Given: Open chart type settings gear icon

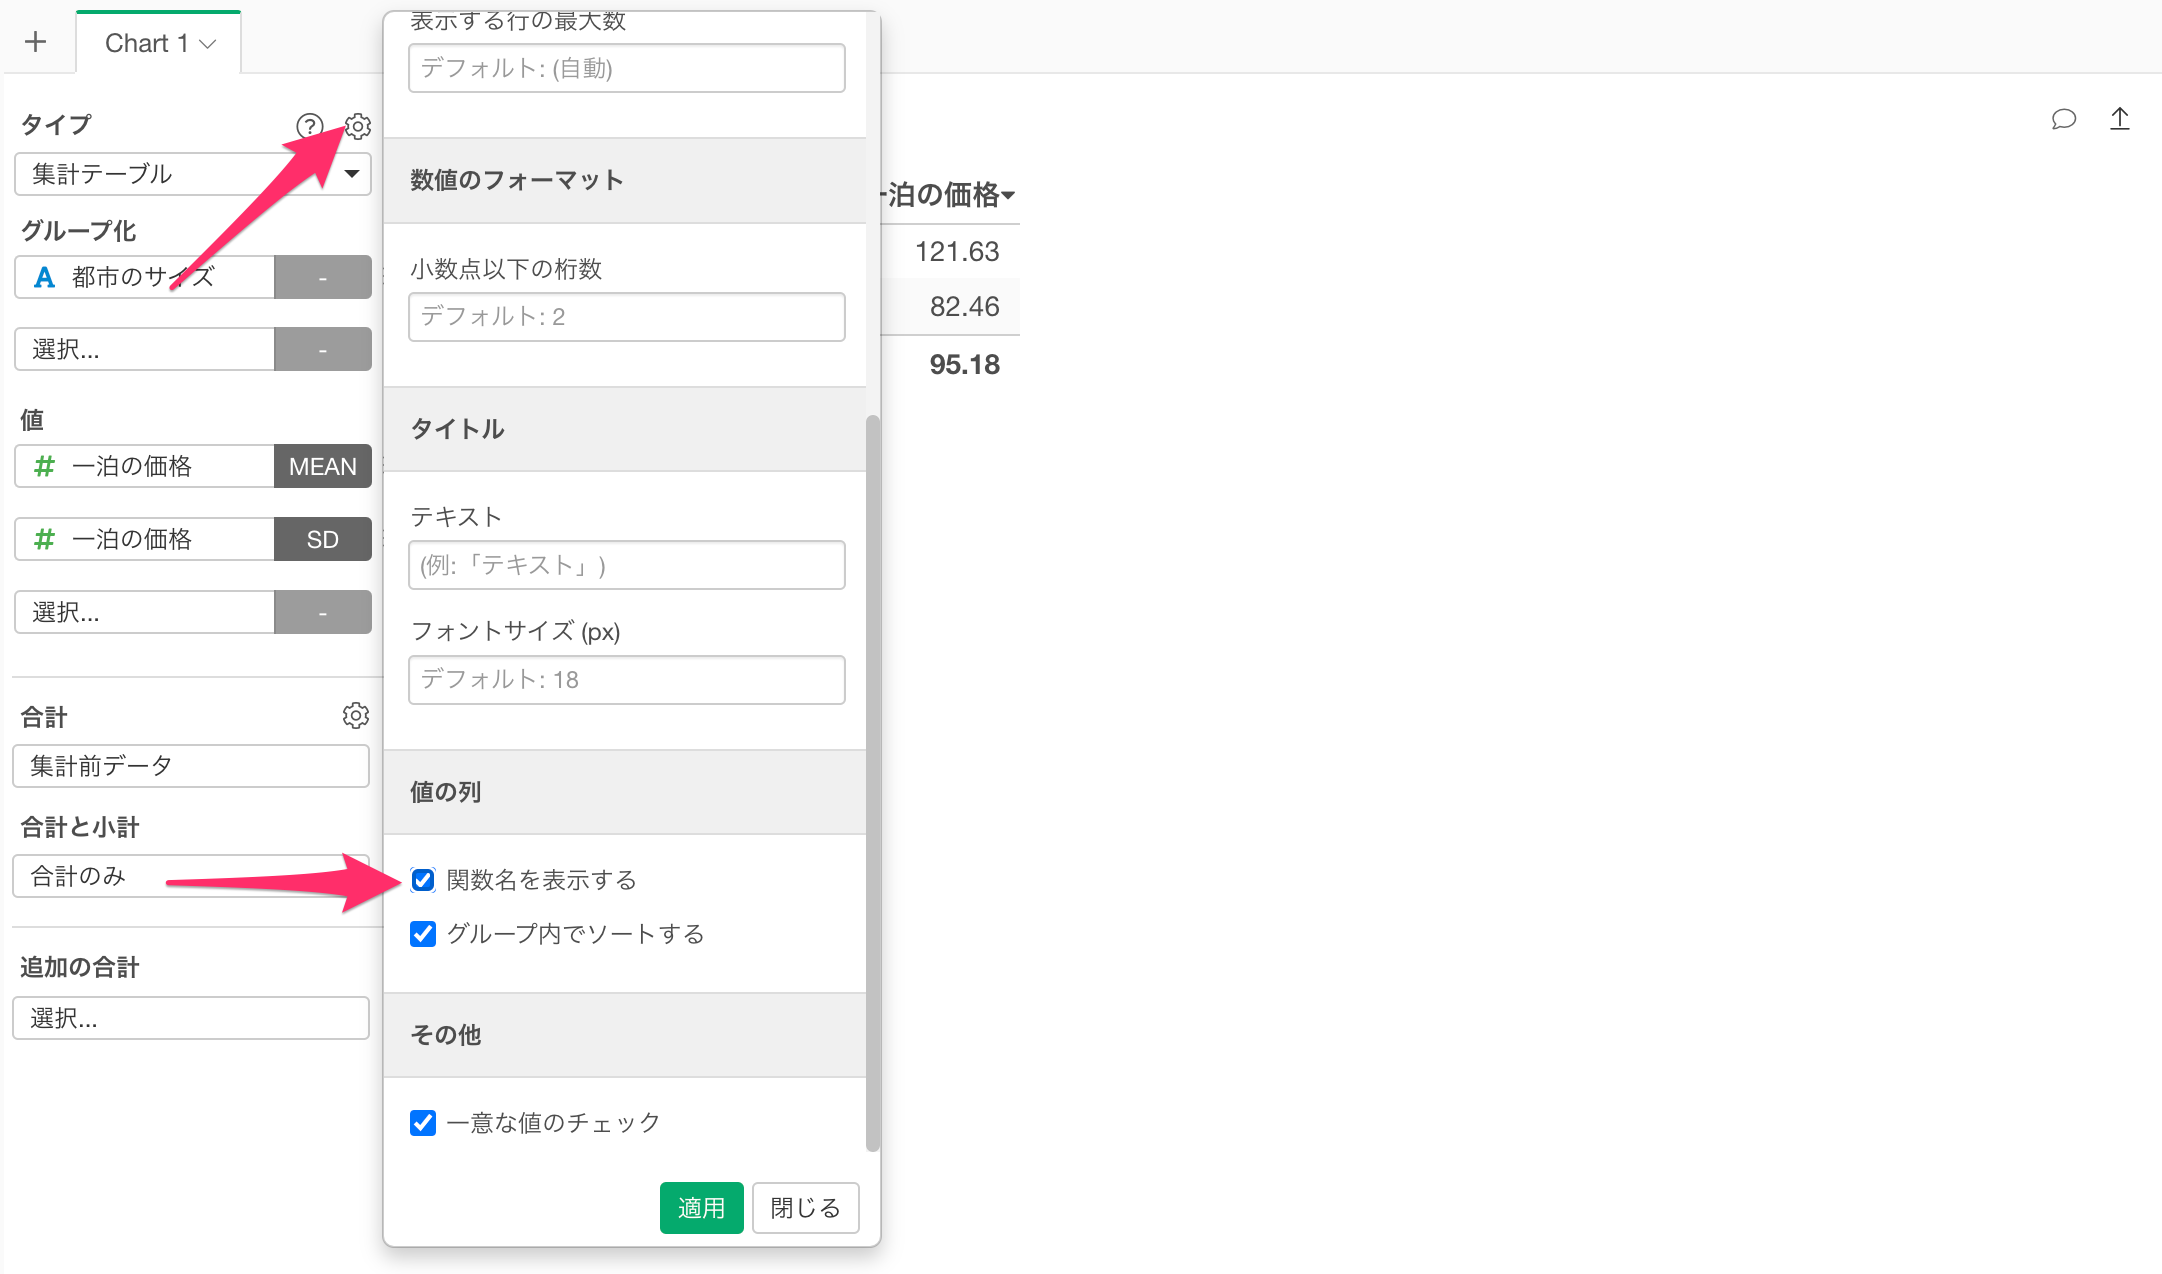Looking at the screenshot, I should [x=358, y=126].
